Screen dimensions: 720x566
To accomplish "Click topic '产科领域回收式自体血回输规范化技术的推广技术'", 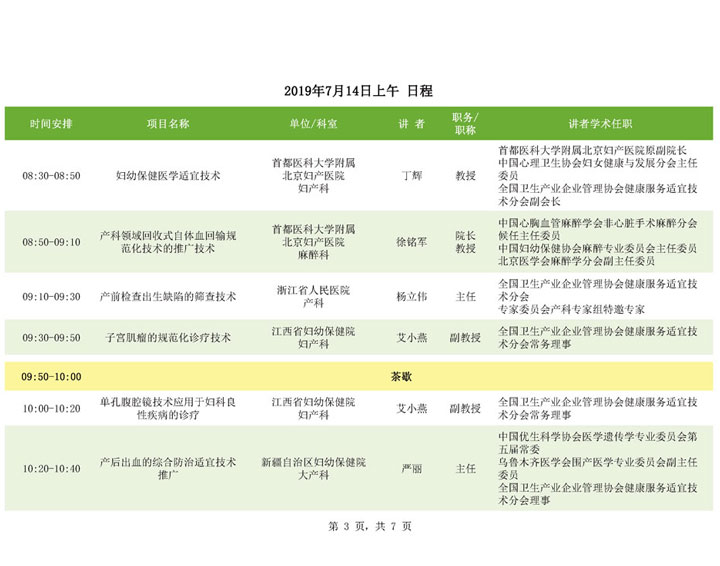I will coord(168,242).
